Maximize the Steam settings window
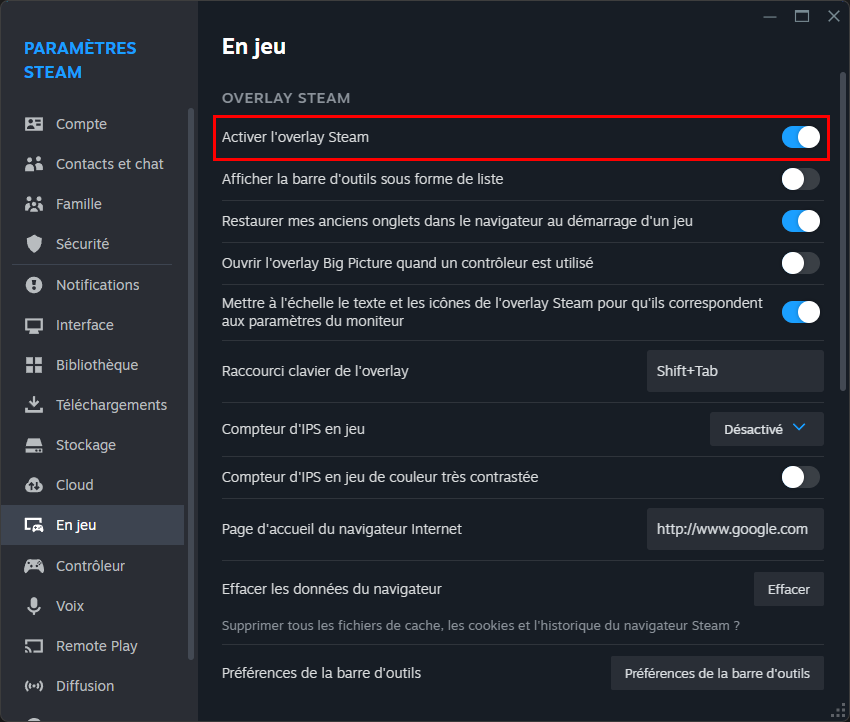850x722 pixels. [x=802, y=16]
